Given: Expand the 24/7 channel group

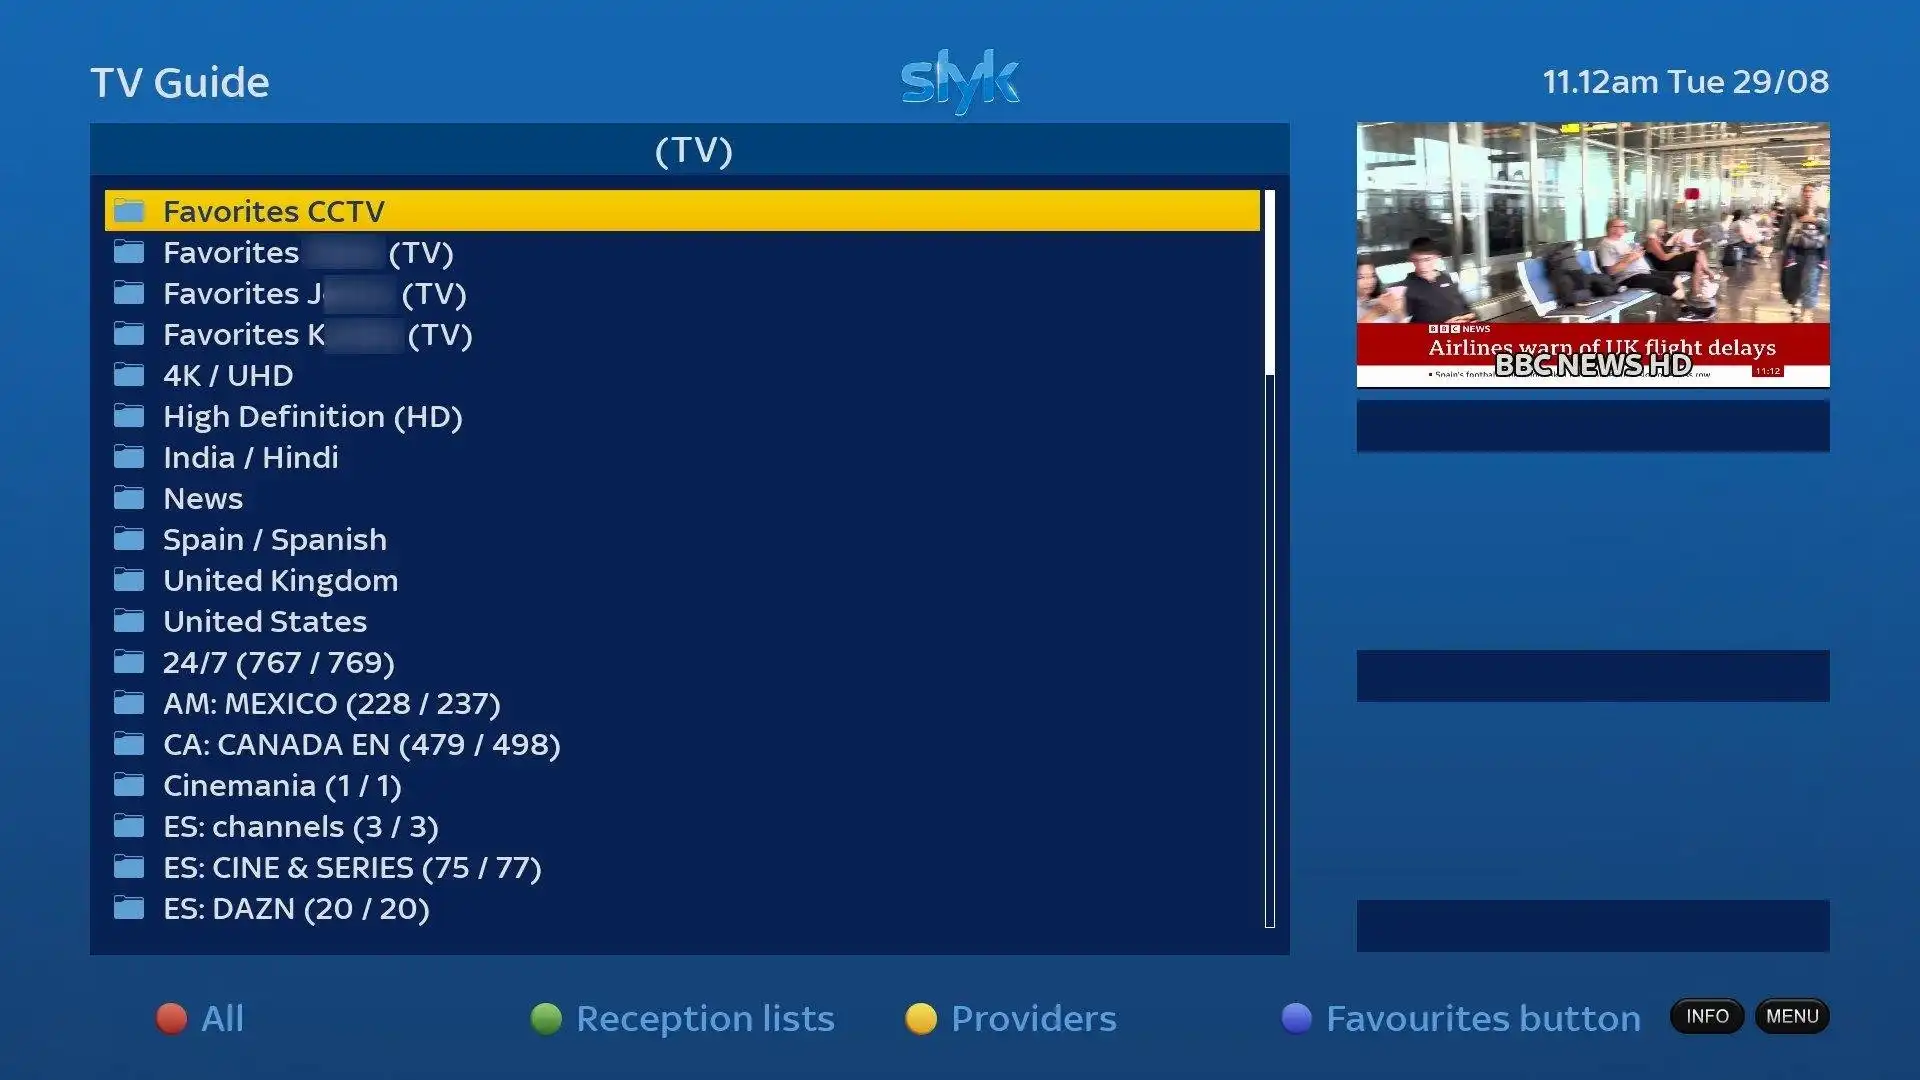Looking at the screenshot, I should (x=276, y=662).
